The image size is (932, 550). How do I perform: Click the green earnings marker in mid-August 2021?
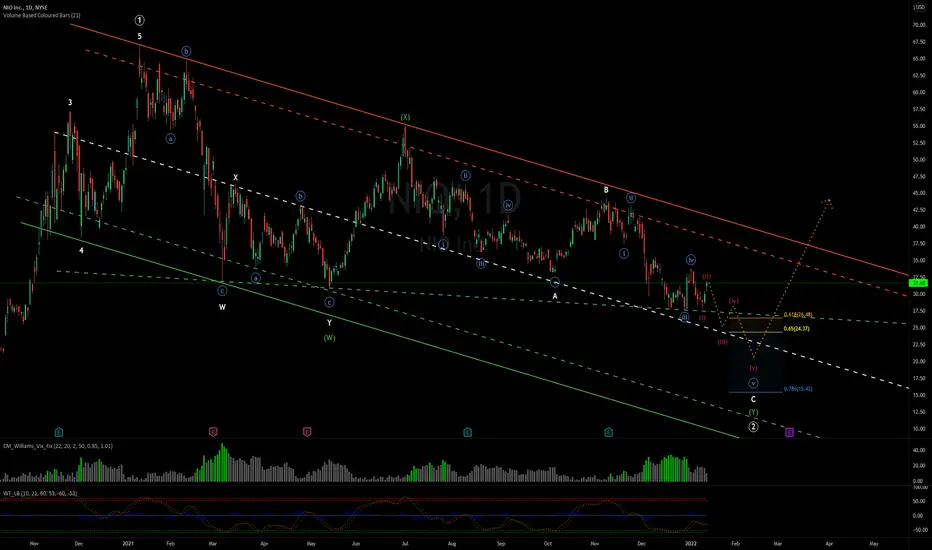coord(468,432)
